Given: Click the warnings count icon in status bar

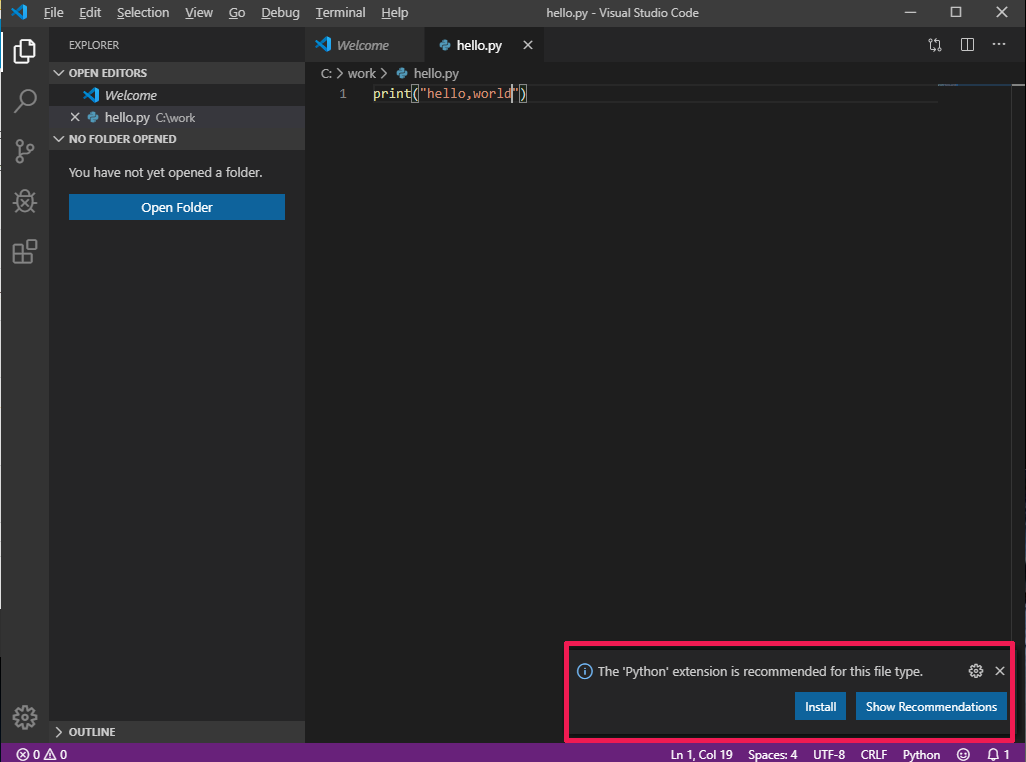Looking at the screenshot, I should click(x=50, y=755).
